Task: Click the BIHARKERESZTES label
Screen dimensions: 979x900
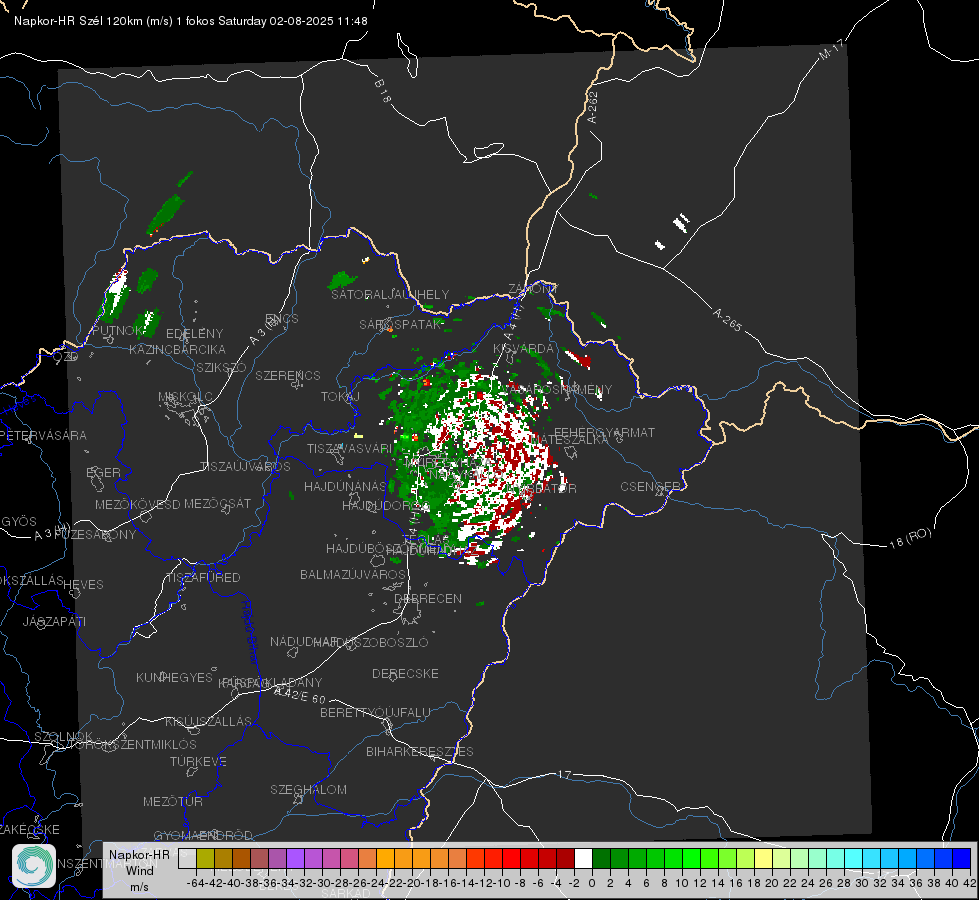Action: click(420, 751)
